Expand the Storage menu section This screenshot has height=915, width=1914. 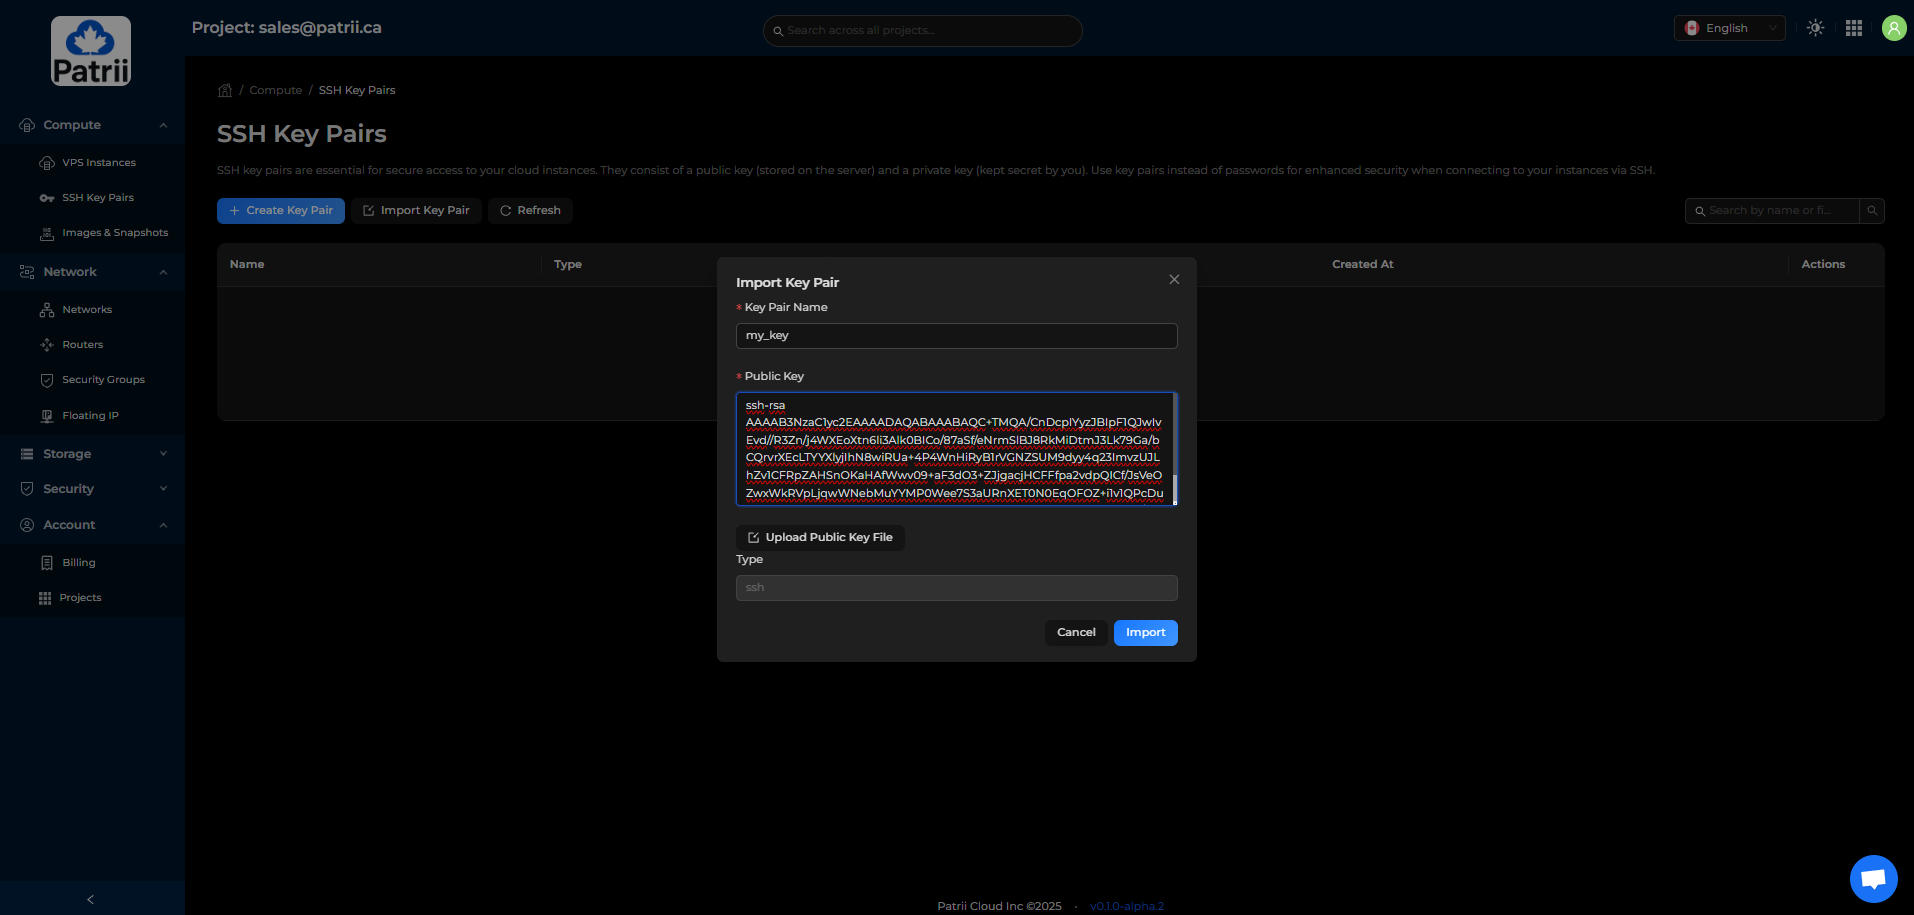coord(92,454)
